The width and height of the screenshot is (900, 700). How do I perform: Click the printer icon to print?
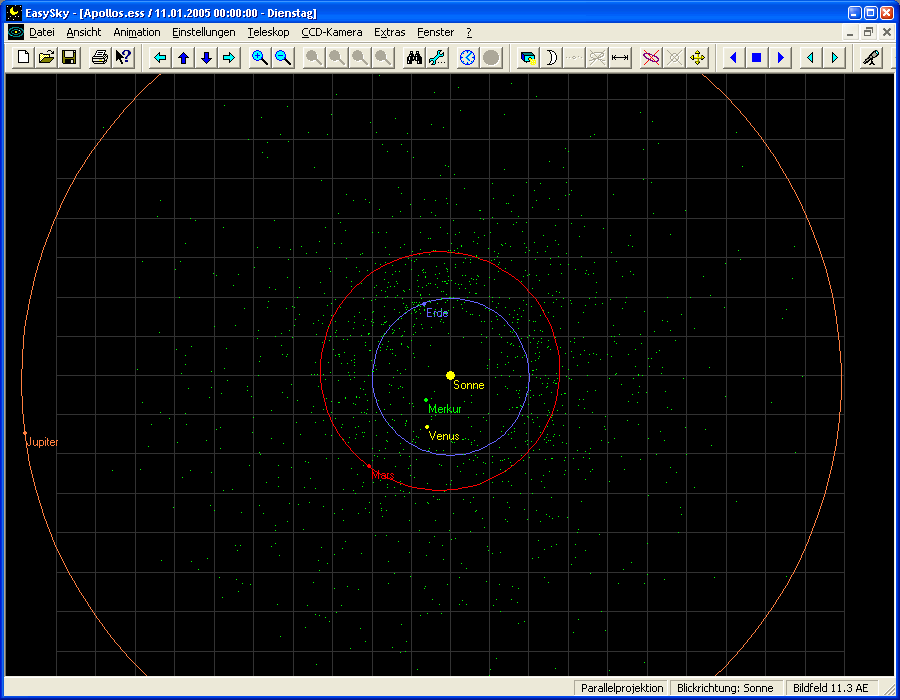[100, 58]
